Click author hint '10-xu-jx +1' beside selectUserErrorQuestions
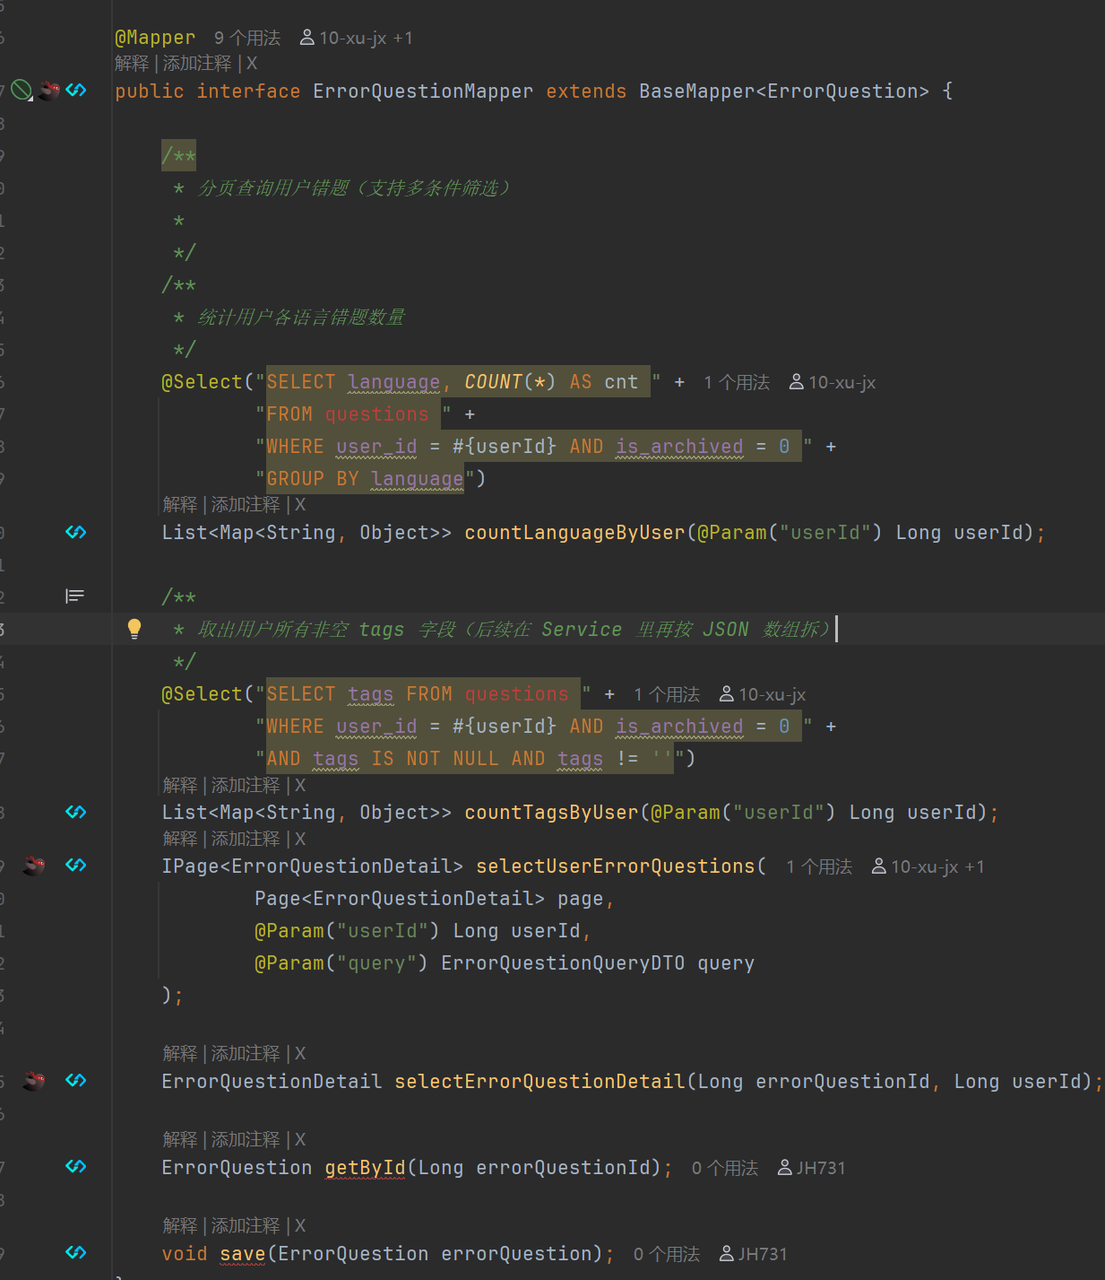Screen dimensions: 1105x1280 [928, 866]
